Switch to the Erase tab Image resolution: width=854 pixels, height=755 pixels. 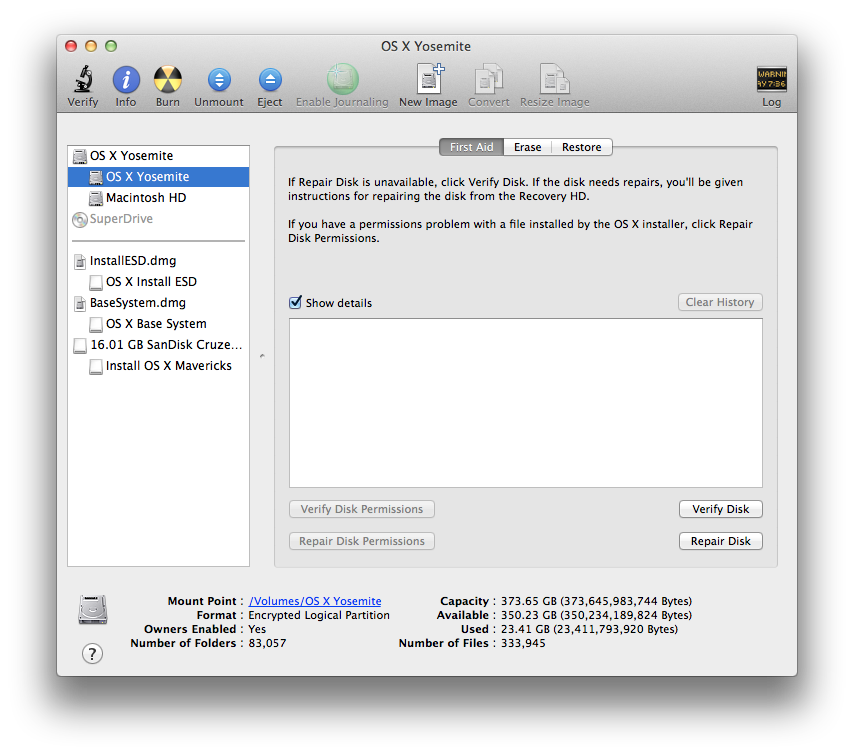(x=528, y=147)
